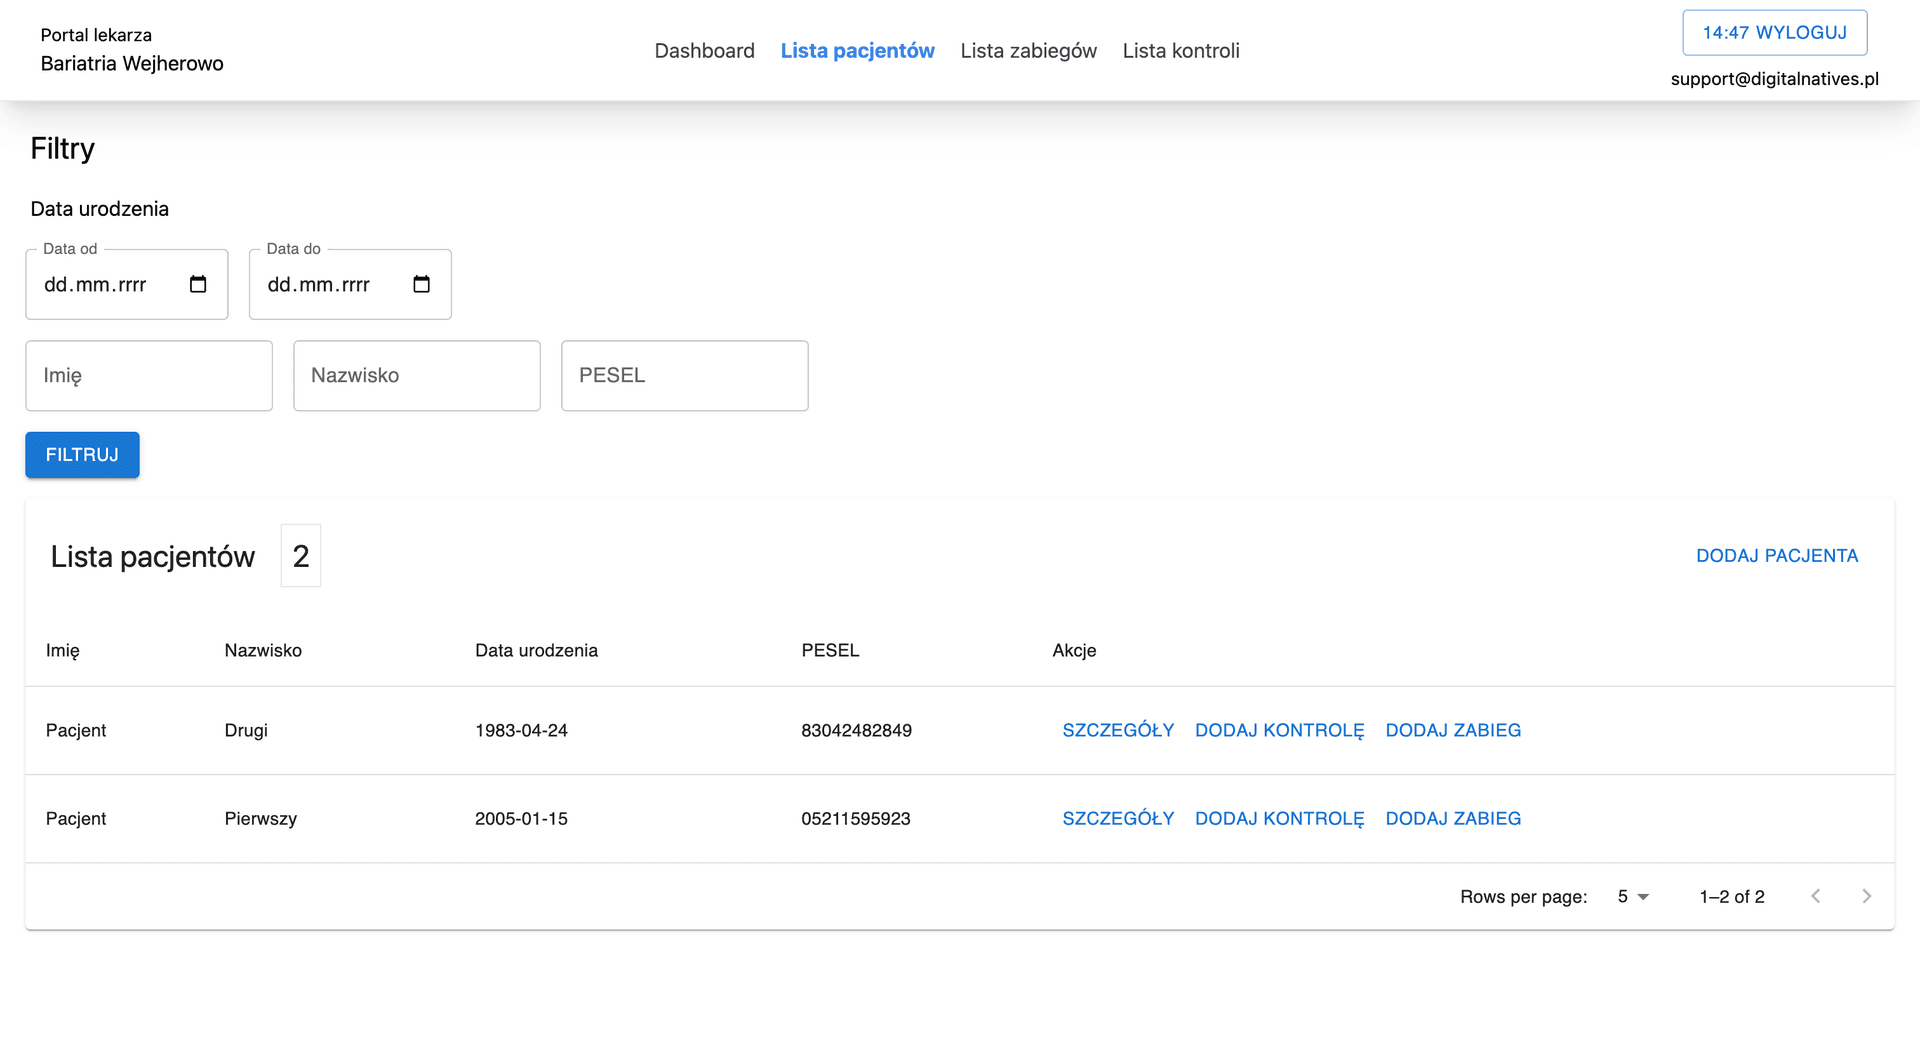Screen dimensions: 1920x1045
Task: Click DODAJ KONTROLĘ for patient Pierwszy
Action: pyautogui.click(x=1279, y=819)
